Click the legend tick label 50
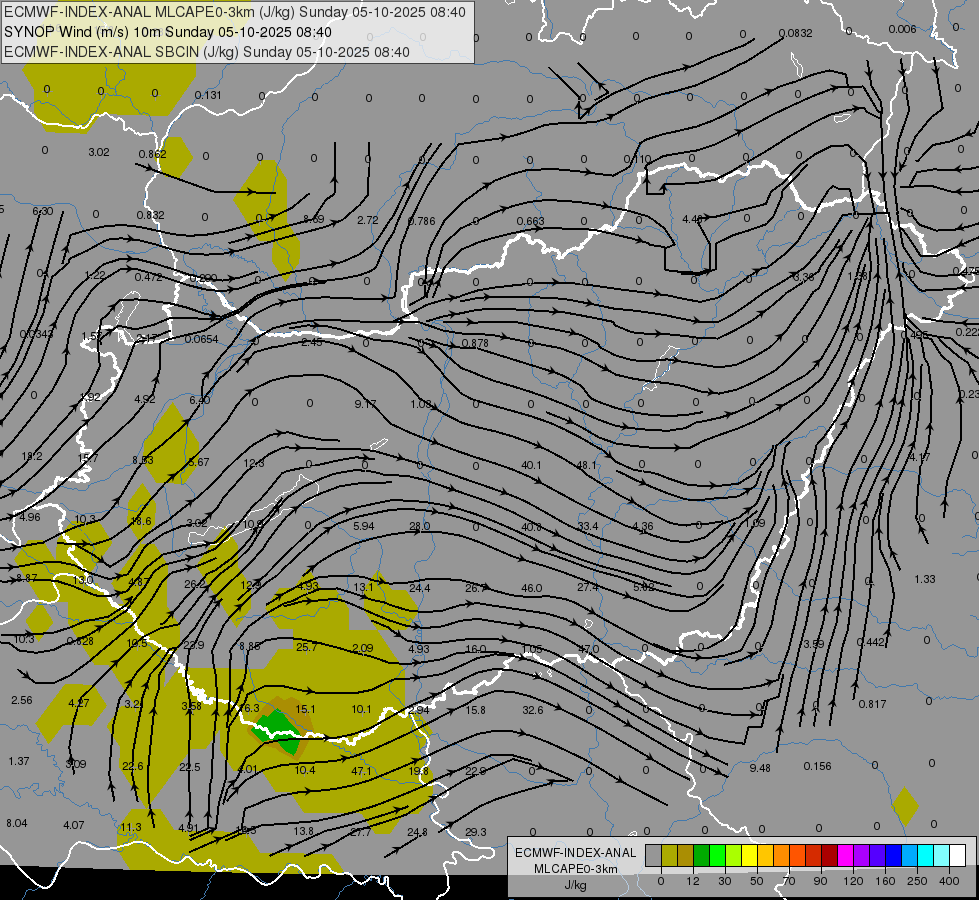Screen dimensions: 979x900 click(x=756, y=881)
